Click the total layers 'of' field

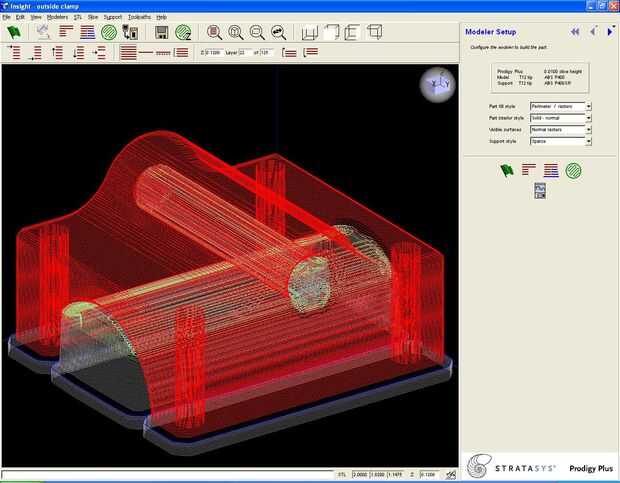tap(266, 53)
